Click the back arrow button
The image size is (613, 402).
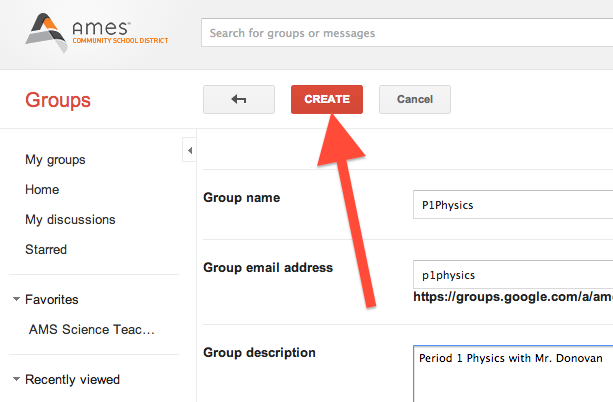click(x=238, y=99)
